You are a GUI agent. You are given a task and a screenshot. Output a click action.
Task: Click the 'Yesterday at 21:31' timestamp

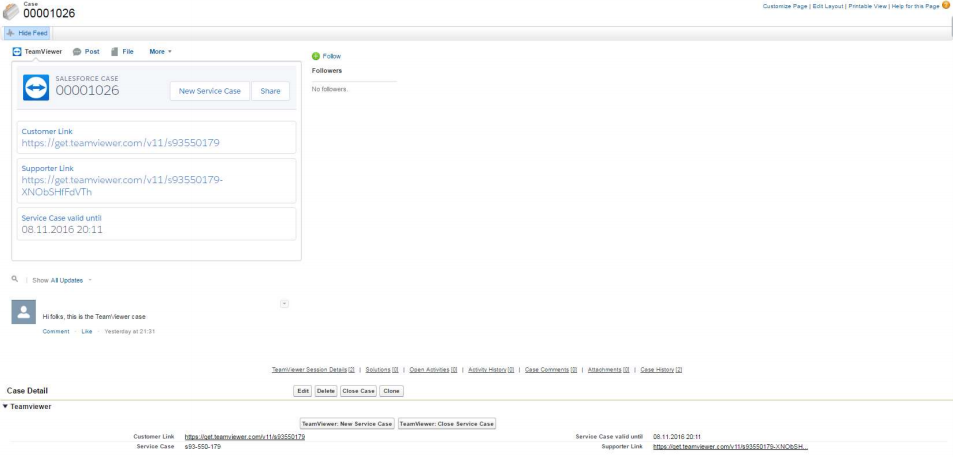[130, 332]
